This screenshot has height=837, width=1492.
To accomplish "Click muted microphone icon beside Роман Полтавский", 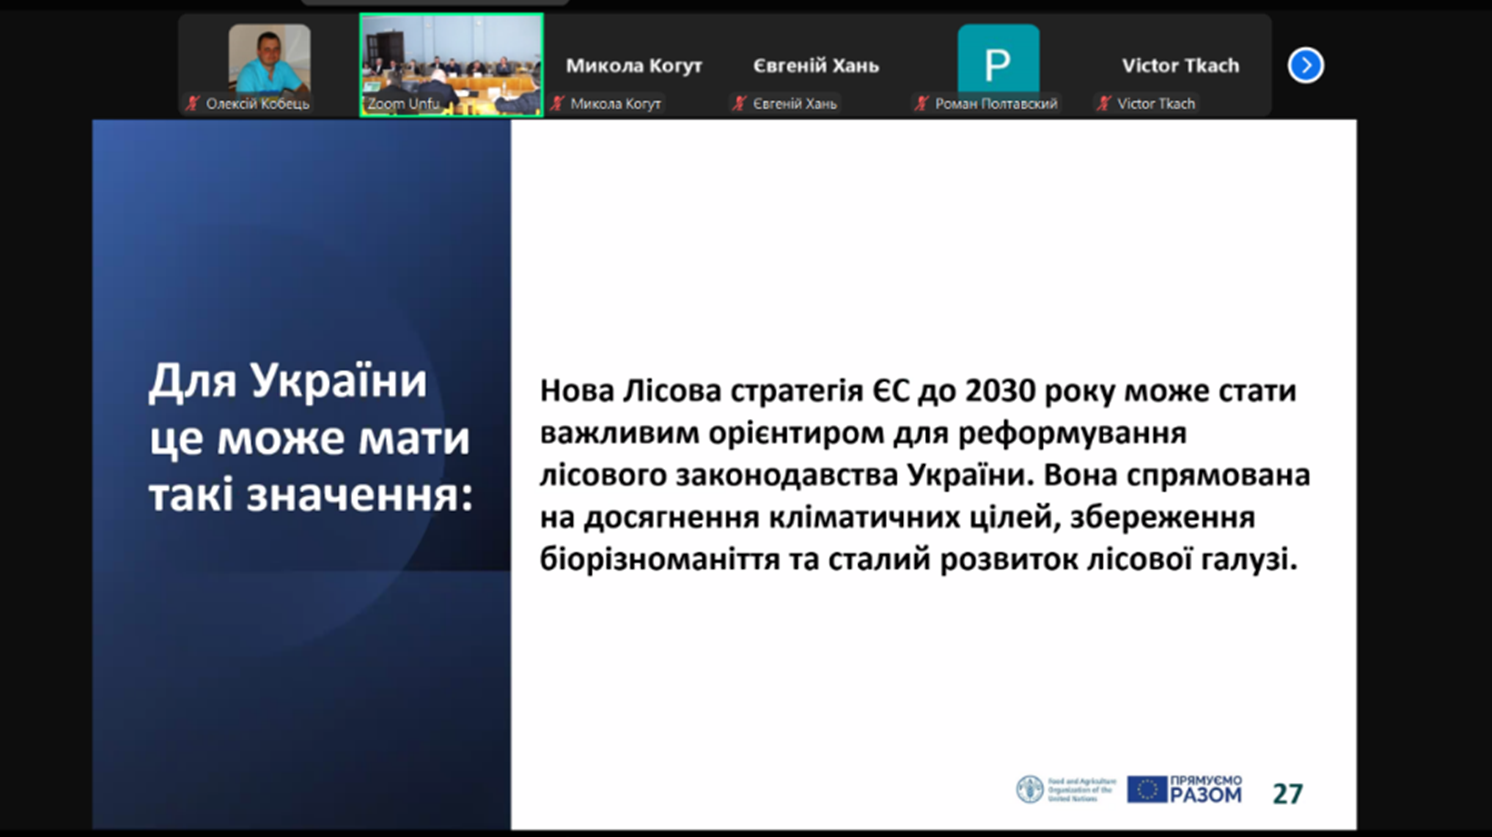I will [x=922, y=103].
